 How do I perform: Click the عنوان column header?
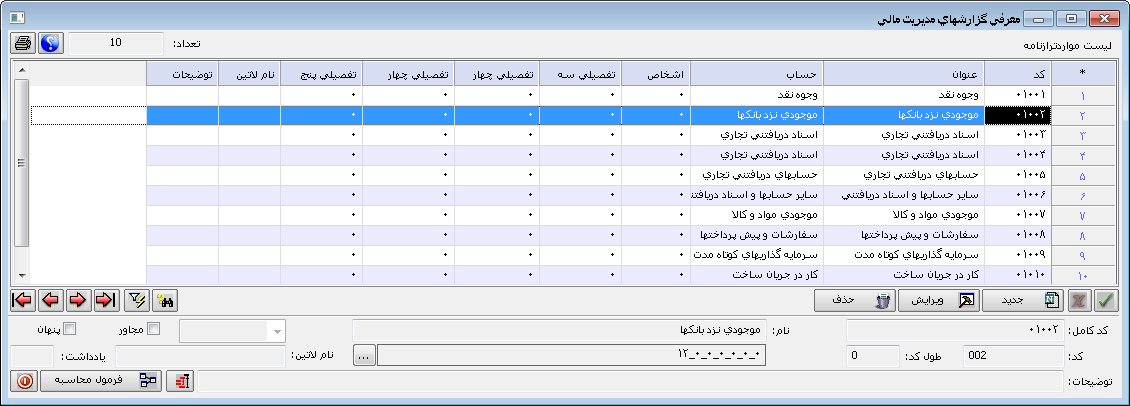pos(904,73)
